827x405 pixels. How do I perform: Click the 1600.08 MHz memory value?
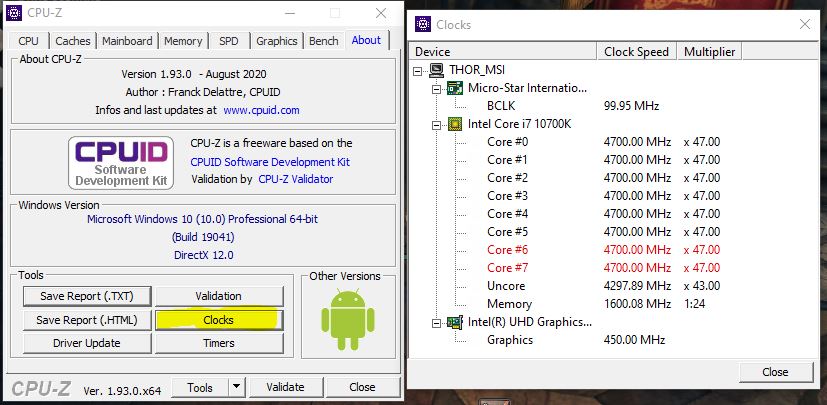point(637,304)
